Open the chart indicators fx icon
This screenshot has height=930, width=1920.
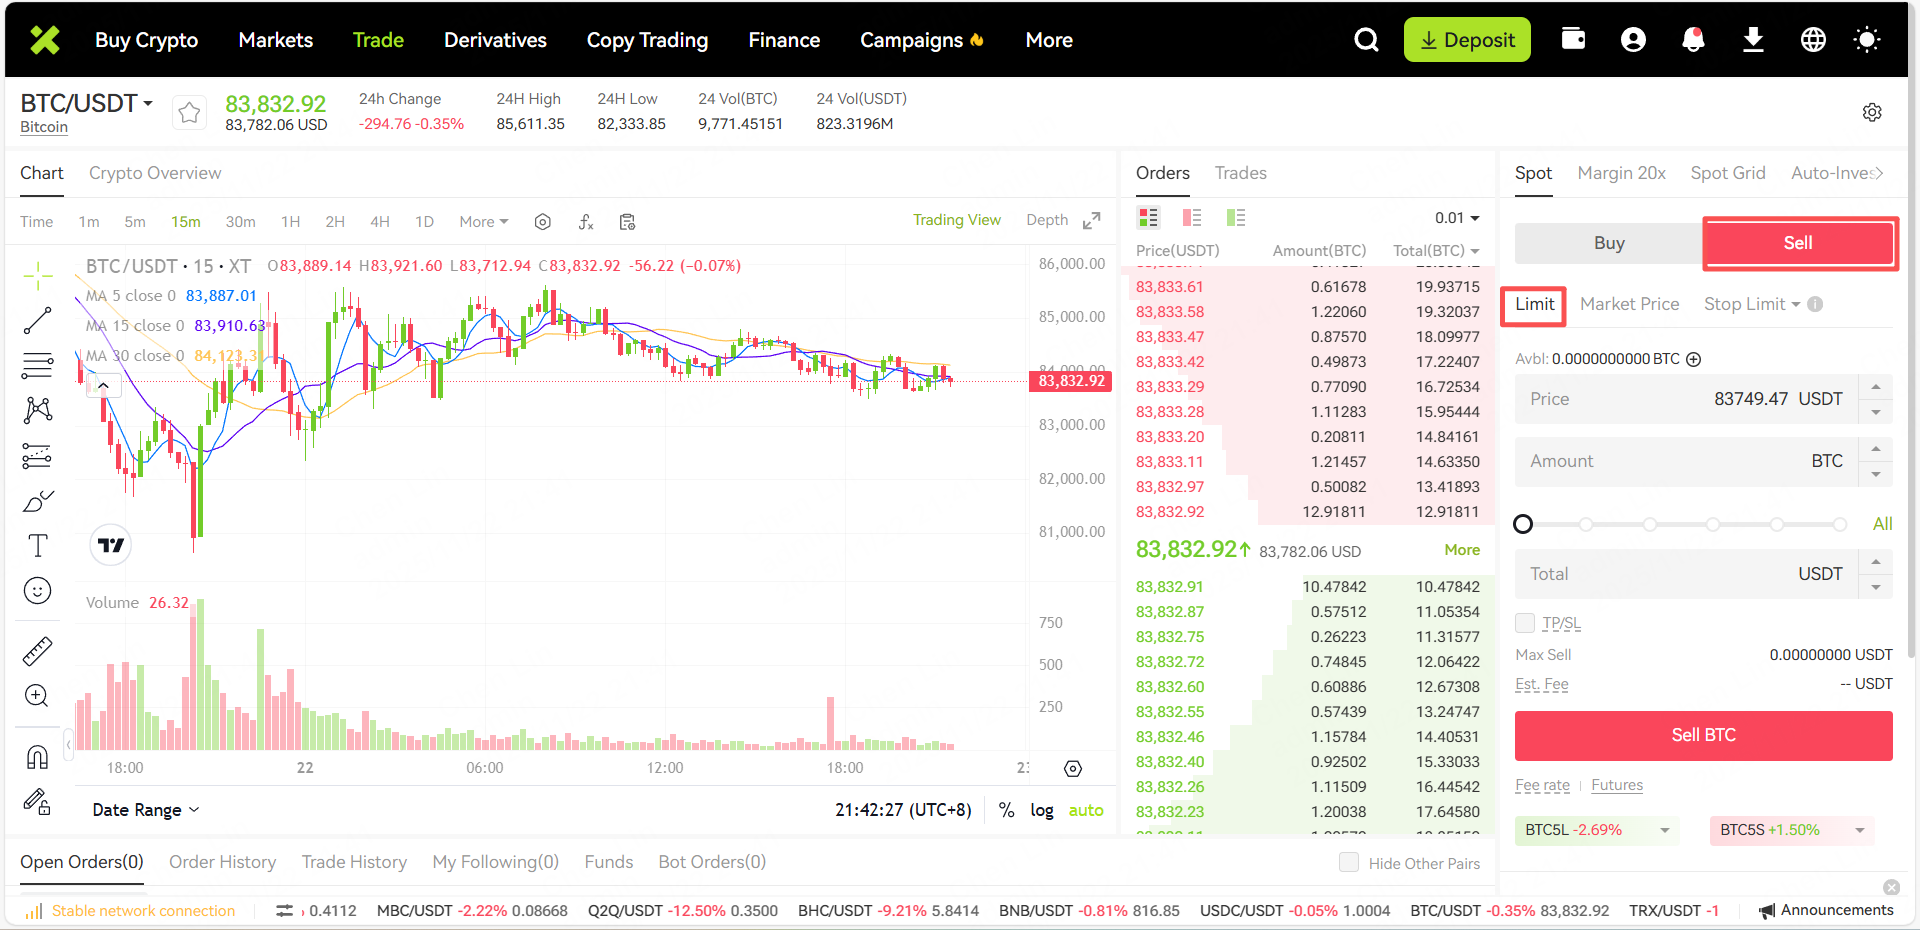pyautogui.click(x=586, y=222)
